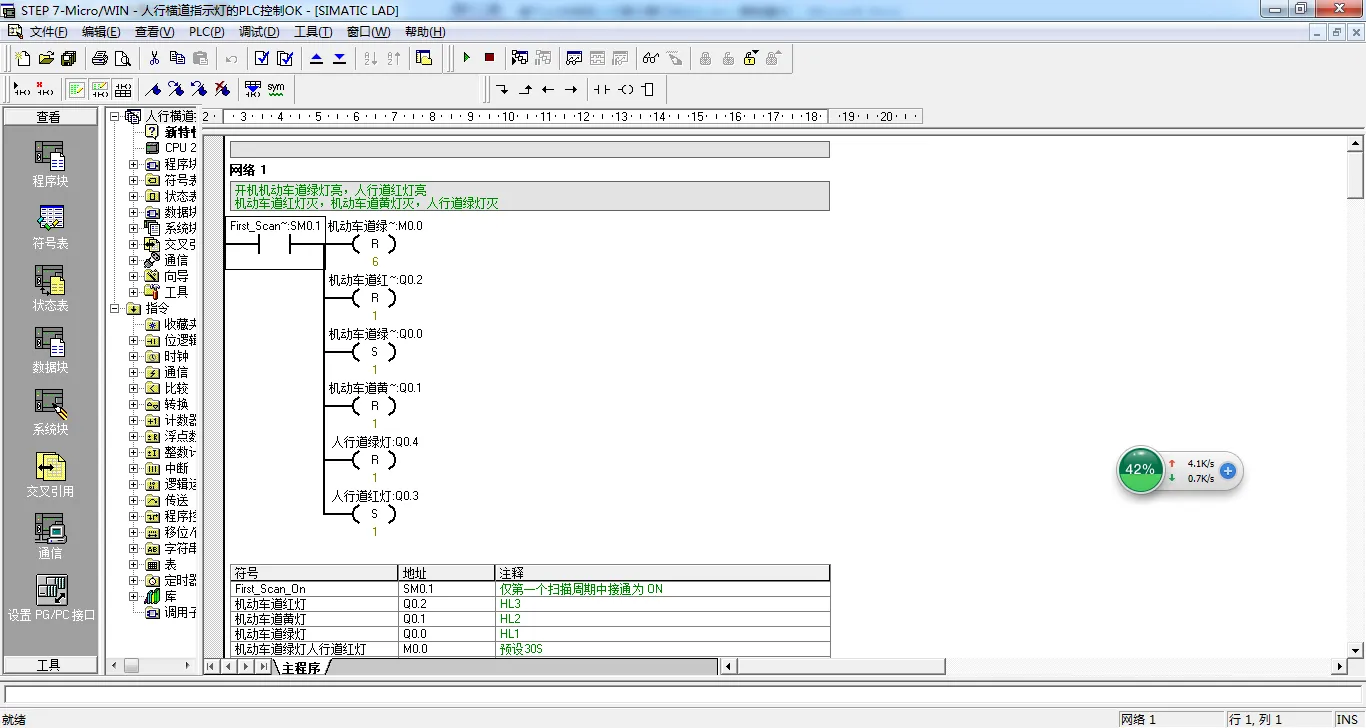Image resolution: width=1366 pixels, height=728 pixels.
Task: Switch to the 主程序 tab
Action: coord(301,667)
